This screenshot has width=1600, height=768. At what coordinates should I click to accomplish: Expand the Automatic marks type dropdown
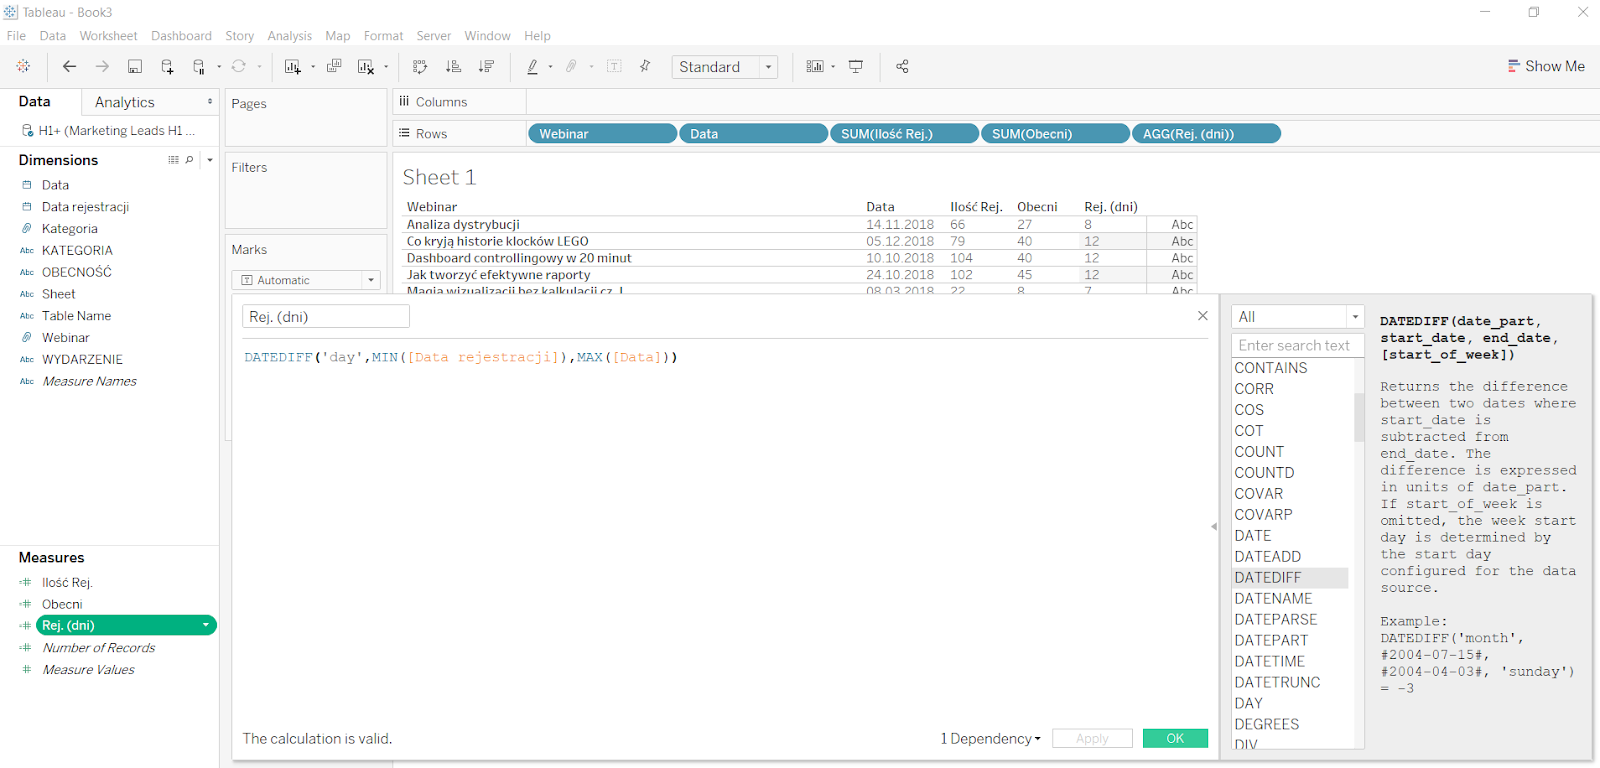[370, 281]
